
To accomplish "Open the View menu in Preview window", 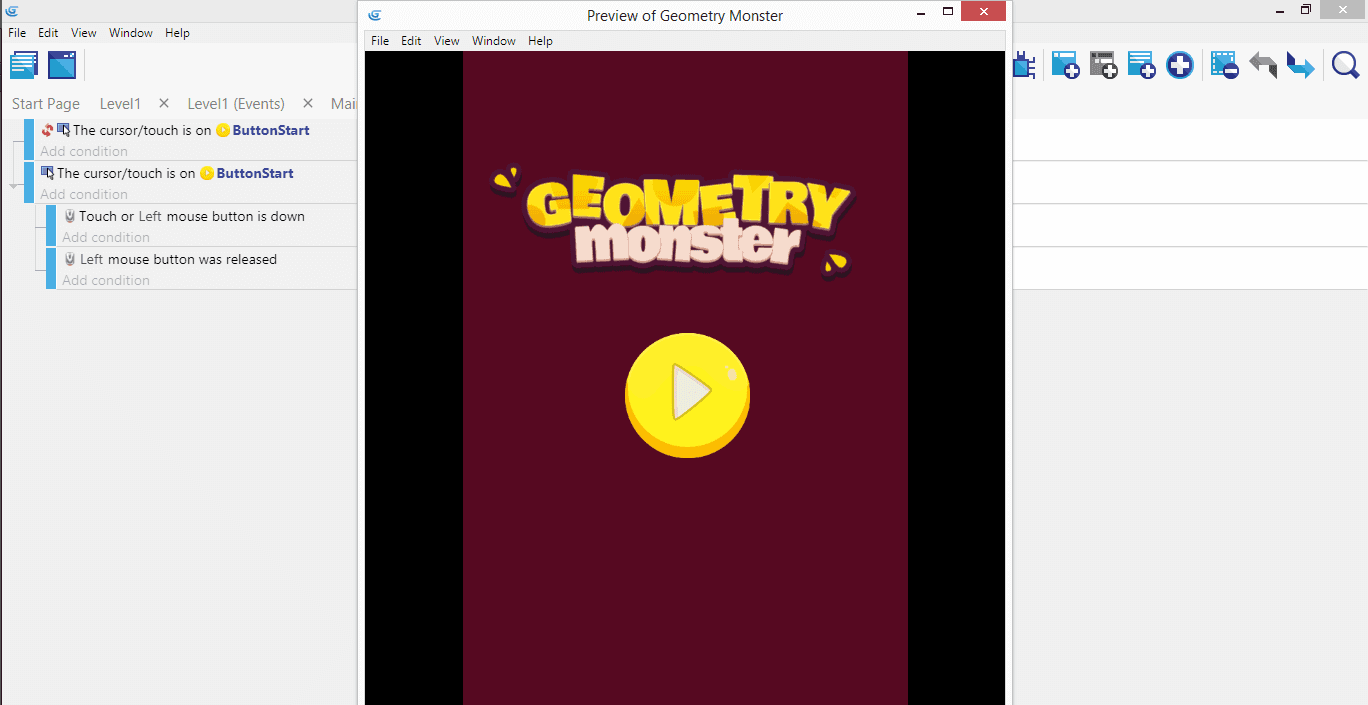I will coord(446,41).
